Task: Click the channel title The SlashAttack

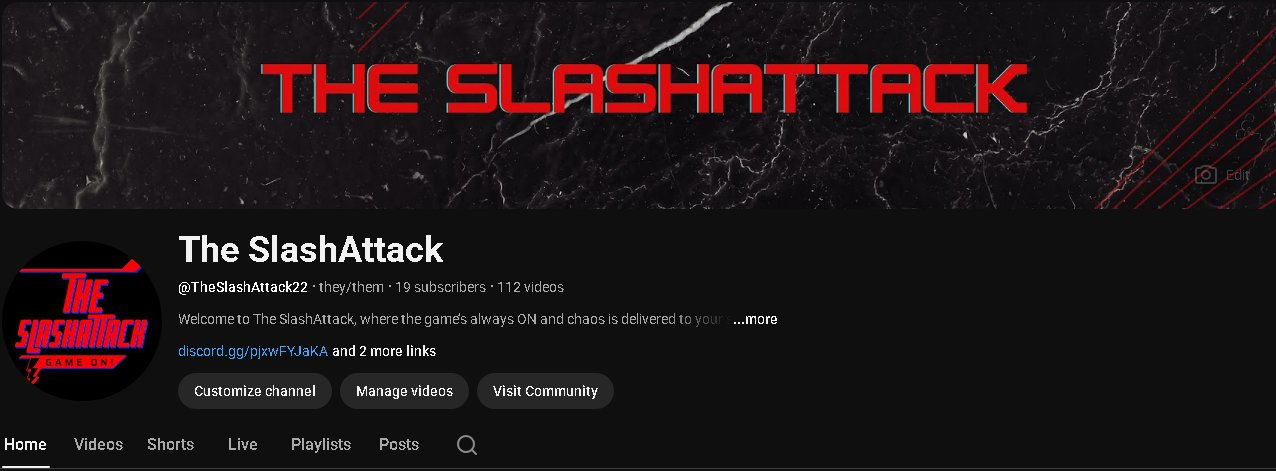Action: coord(311,249)
